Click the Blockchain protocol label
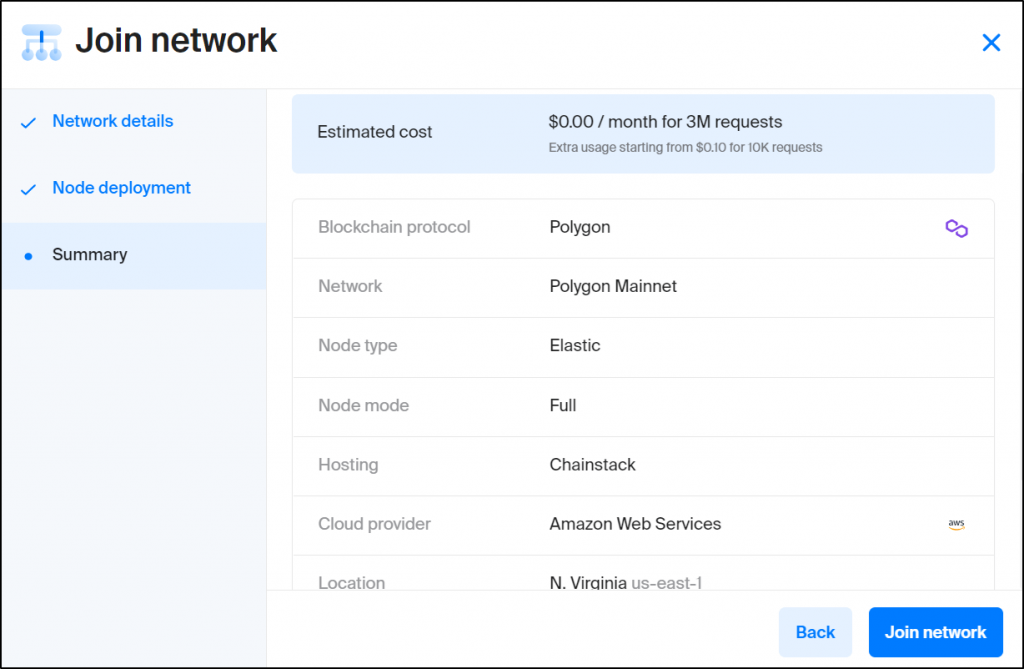The image size is (1024, 669). point(394,227)
